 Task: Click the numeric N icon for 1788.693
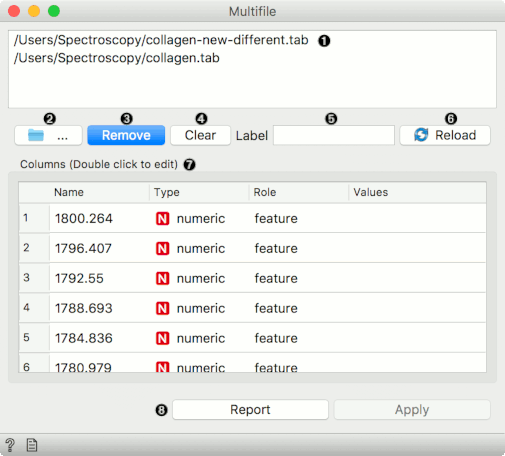(163, 309)
